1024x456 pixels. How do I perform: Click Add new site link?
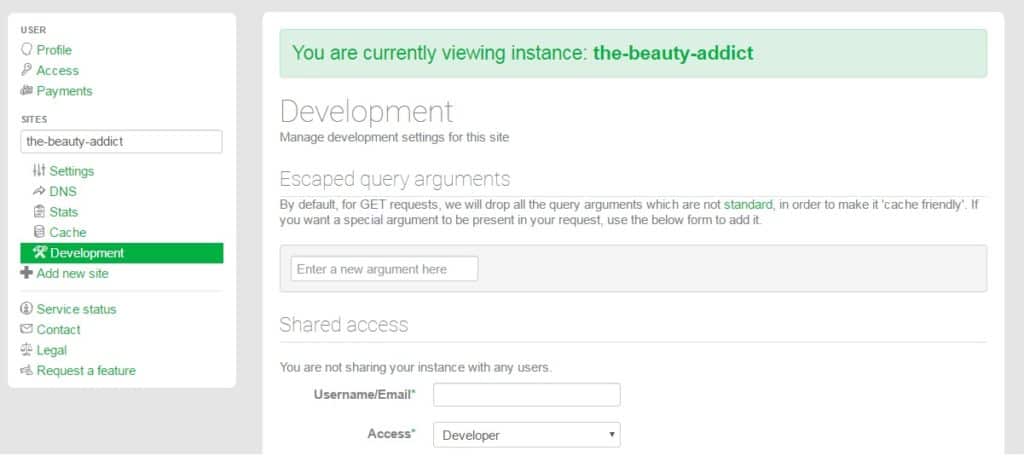coord(72,273)
